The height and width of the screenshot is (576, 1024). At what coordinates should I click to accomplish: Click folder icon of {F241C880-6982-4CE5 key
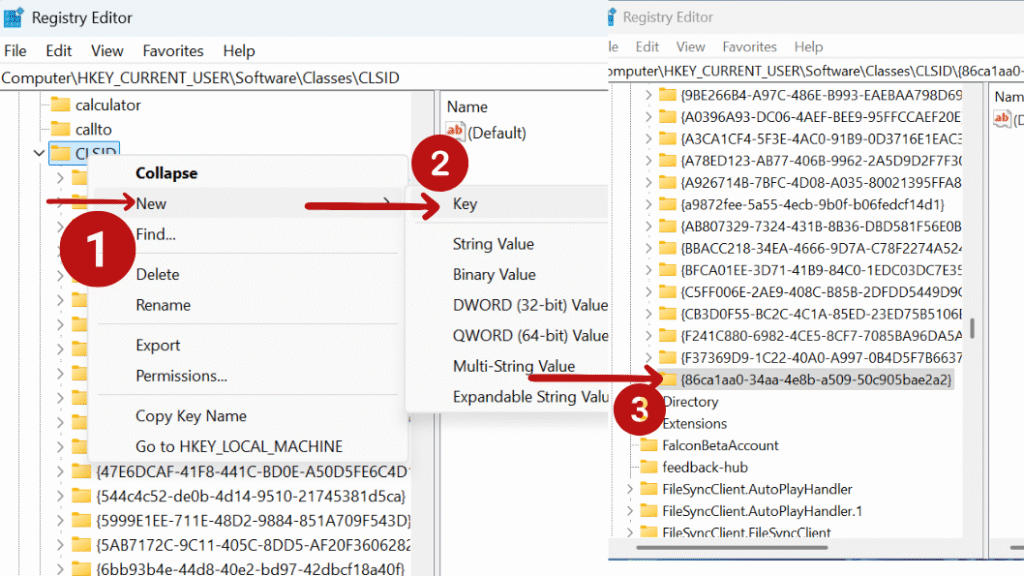[x=667, y=336]
